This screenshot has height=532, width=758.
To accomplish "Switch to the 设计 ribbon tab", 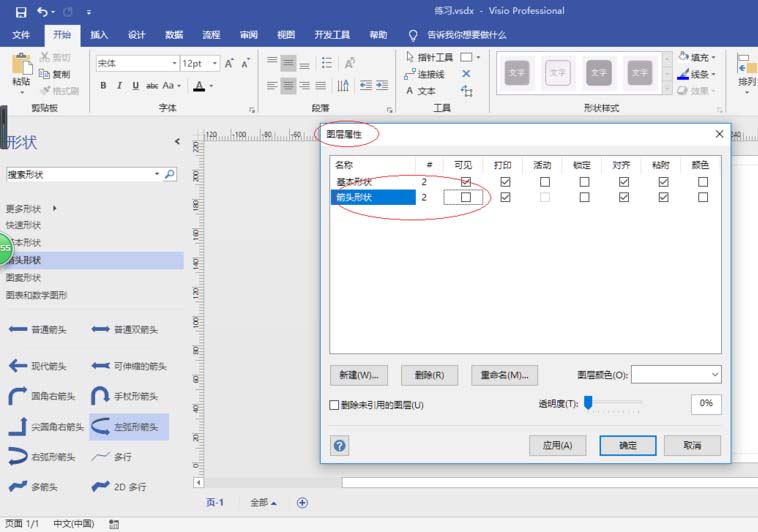I will pyautogui.click(x=136, y=35).
